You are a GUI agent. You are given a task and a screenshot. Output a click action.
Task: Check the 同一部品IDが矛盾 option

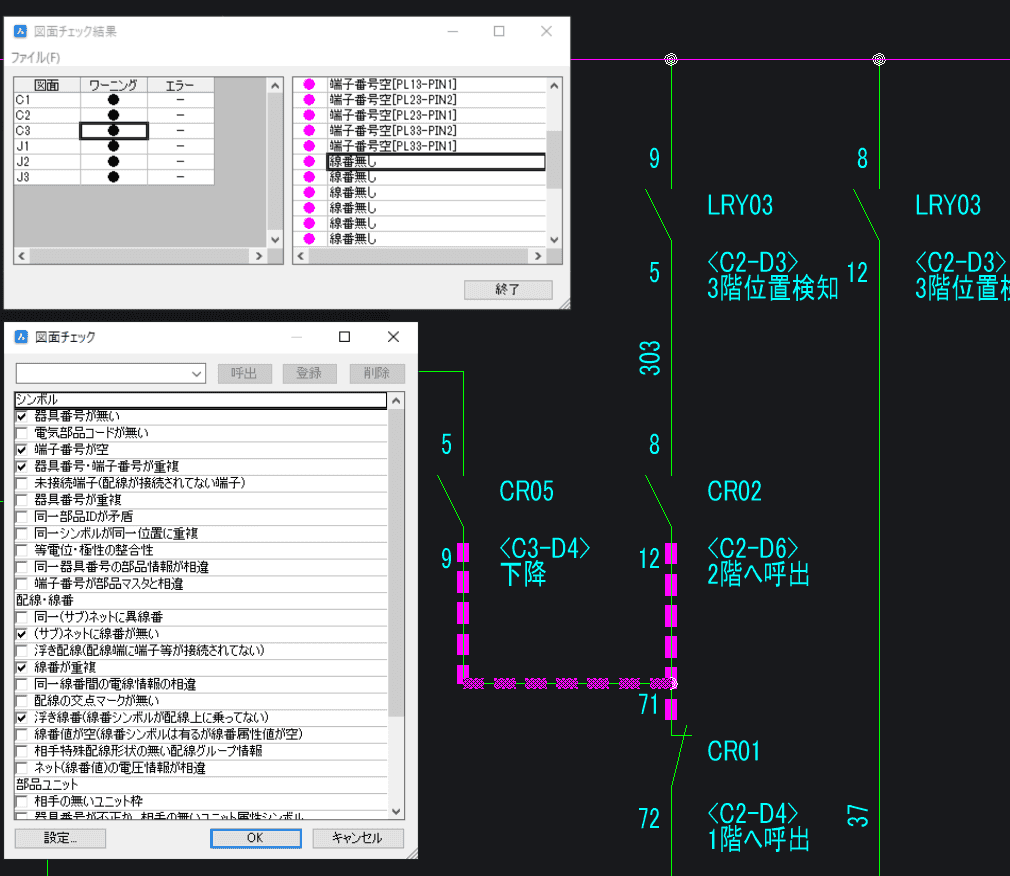coord(22,517)
